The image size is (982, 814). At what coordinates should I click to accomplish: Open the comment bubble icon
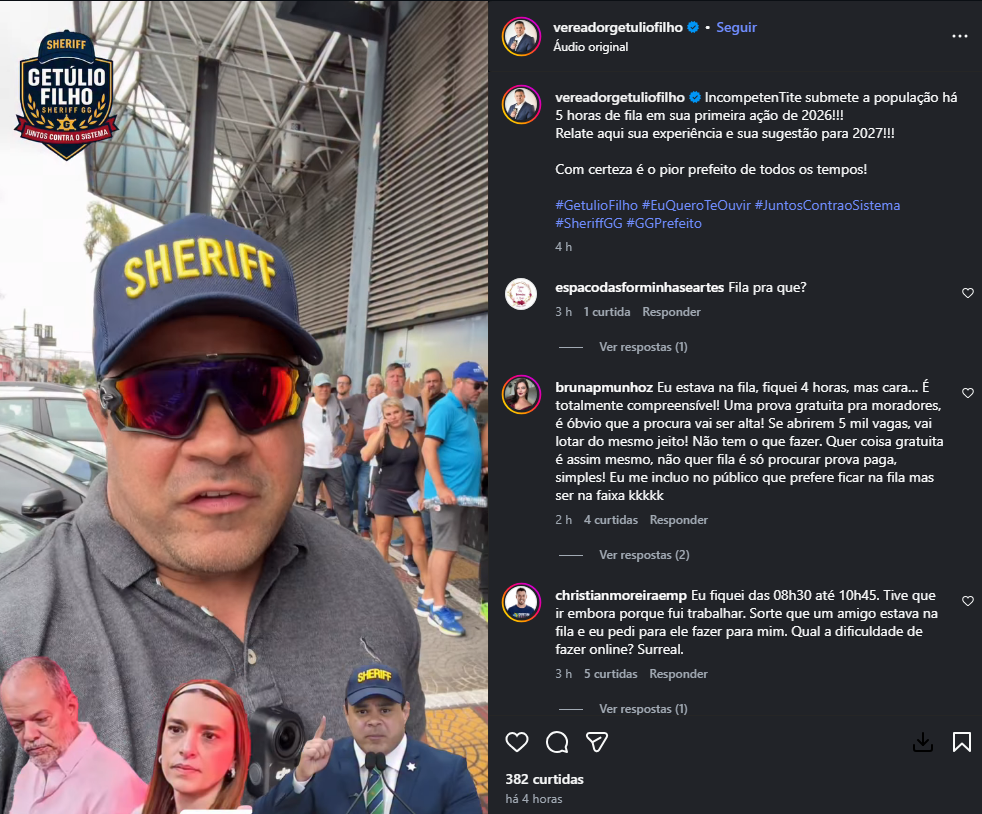557,742
